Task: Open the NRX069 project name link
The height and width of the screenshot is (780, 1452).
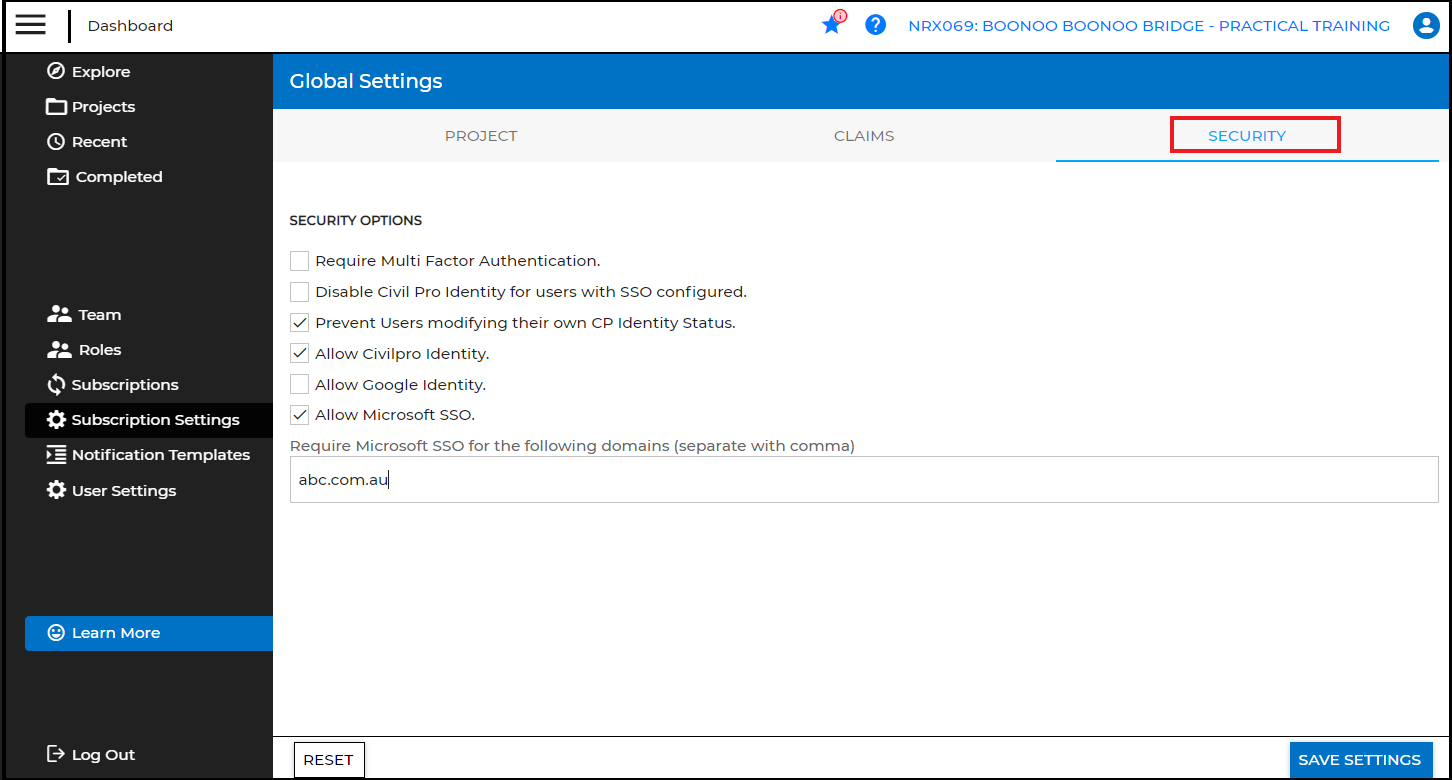Action: pos(1148,26)
